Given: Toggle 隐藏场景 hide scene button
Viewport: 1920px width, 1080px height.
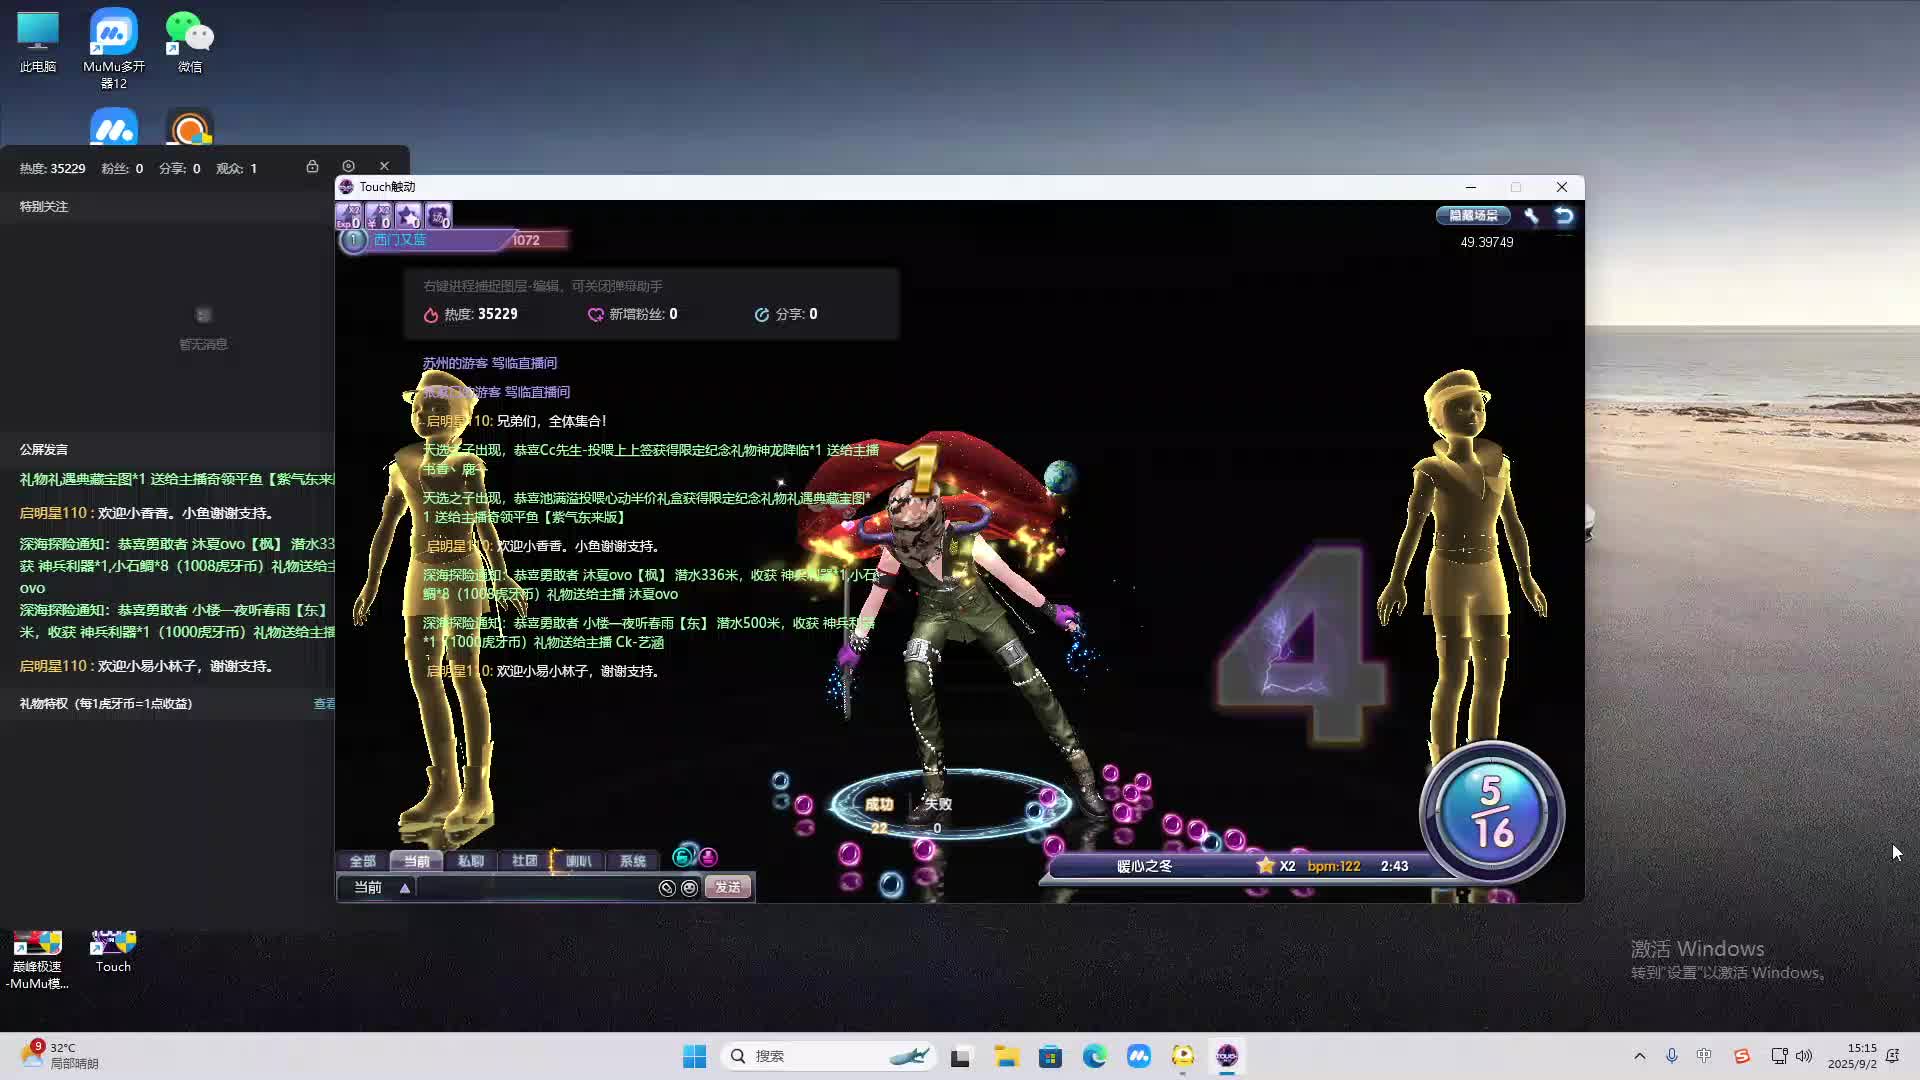Looking at the screenshot, I should pos(1473,215).
